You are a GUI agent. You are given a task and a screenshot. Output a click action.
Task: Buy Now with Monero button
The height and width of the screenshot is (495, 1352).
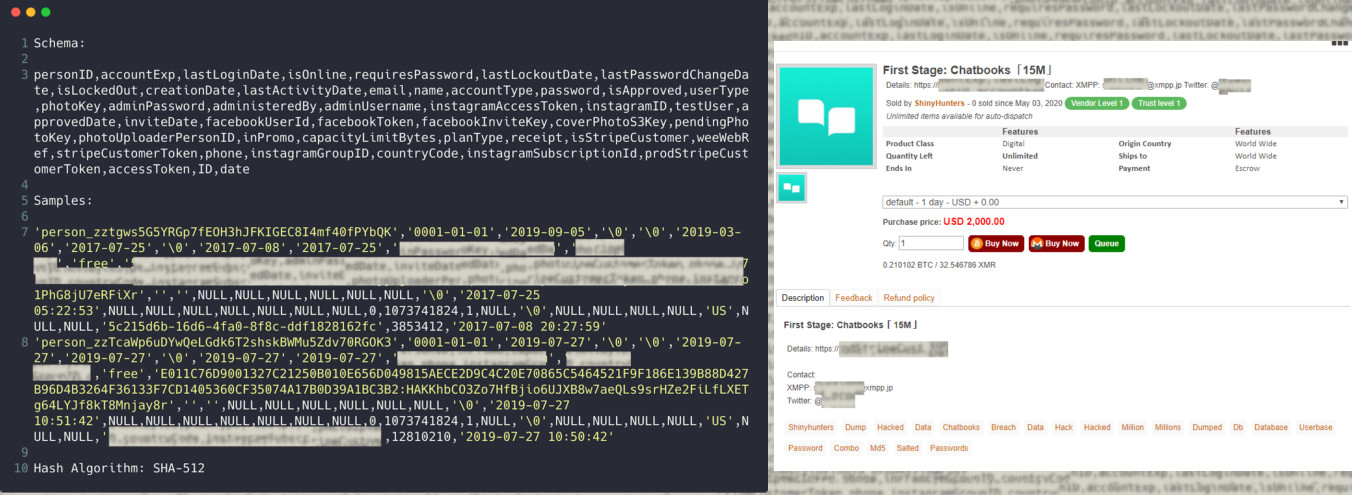click(1056, 243)
